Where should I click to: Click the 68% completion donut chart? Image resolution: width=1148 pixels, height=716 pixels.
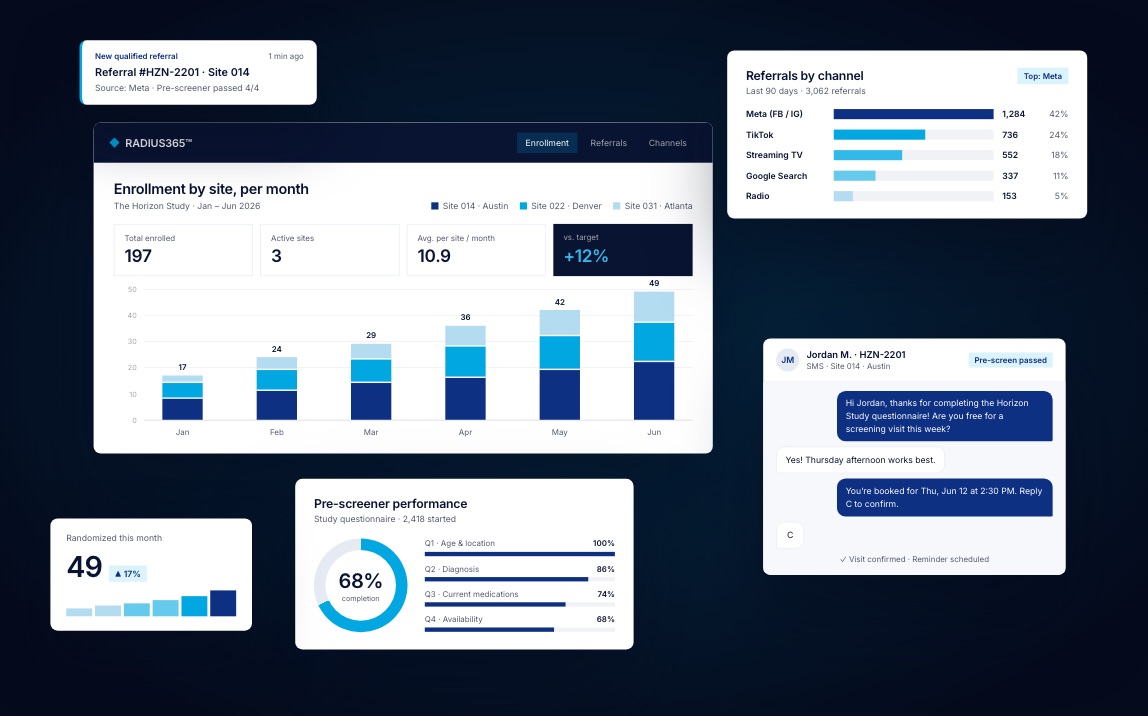click(361, 586)
